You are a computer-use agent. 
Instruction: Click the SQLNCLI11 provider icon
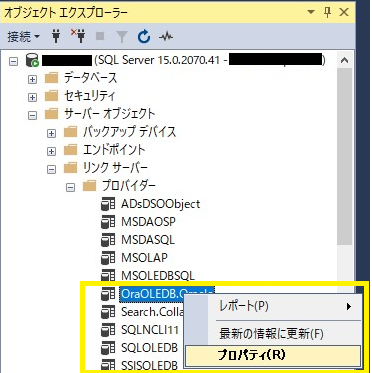tap(108, 330)
